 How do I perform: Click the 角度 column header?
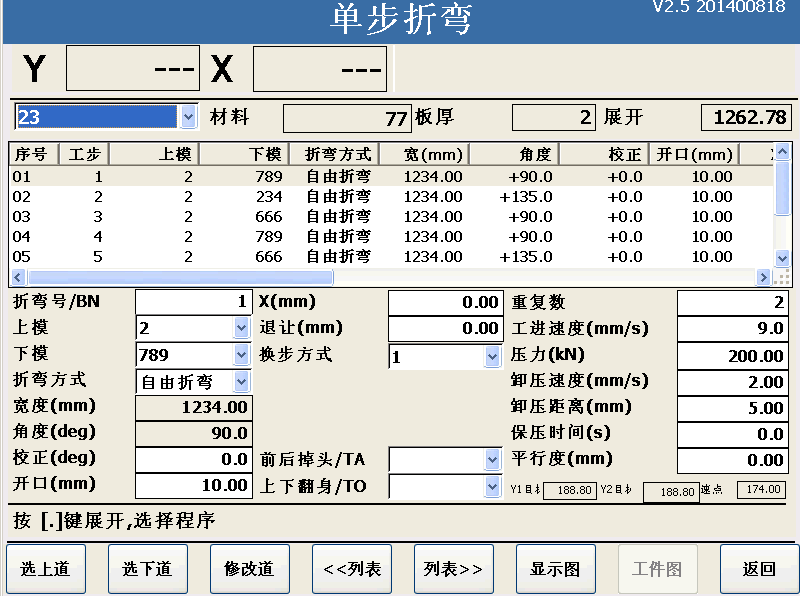[514, 154]
